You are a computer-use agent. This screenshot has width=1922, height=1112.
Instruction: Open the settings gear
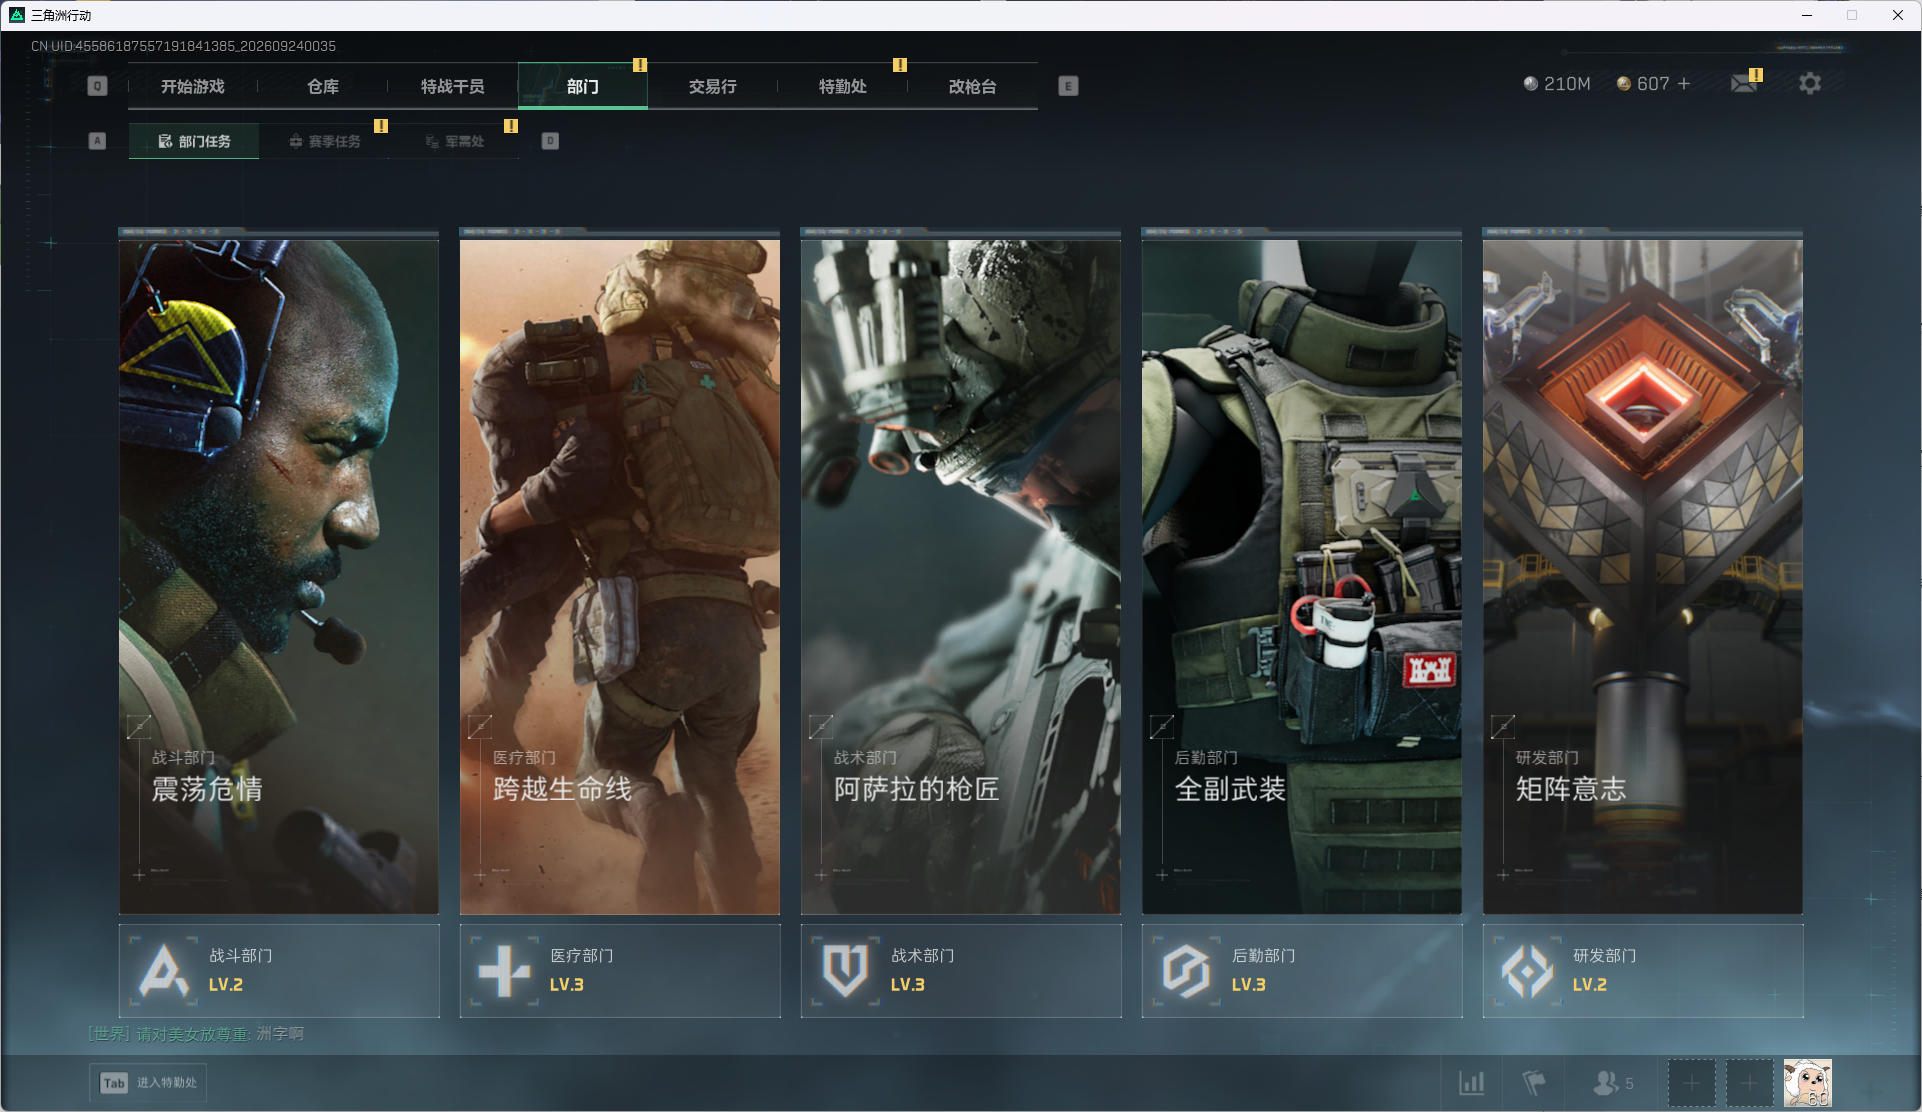[x=1810, y=83]
